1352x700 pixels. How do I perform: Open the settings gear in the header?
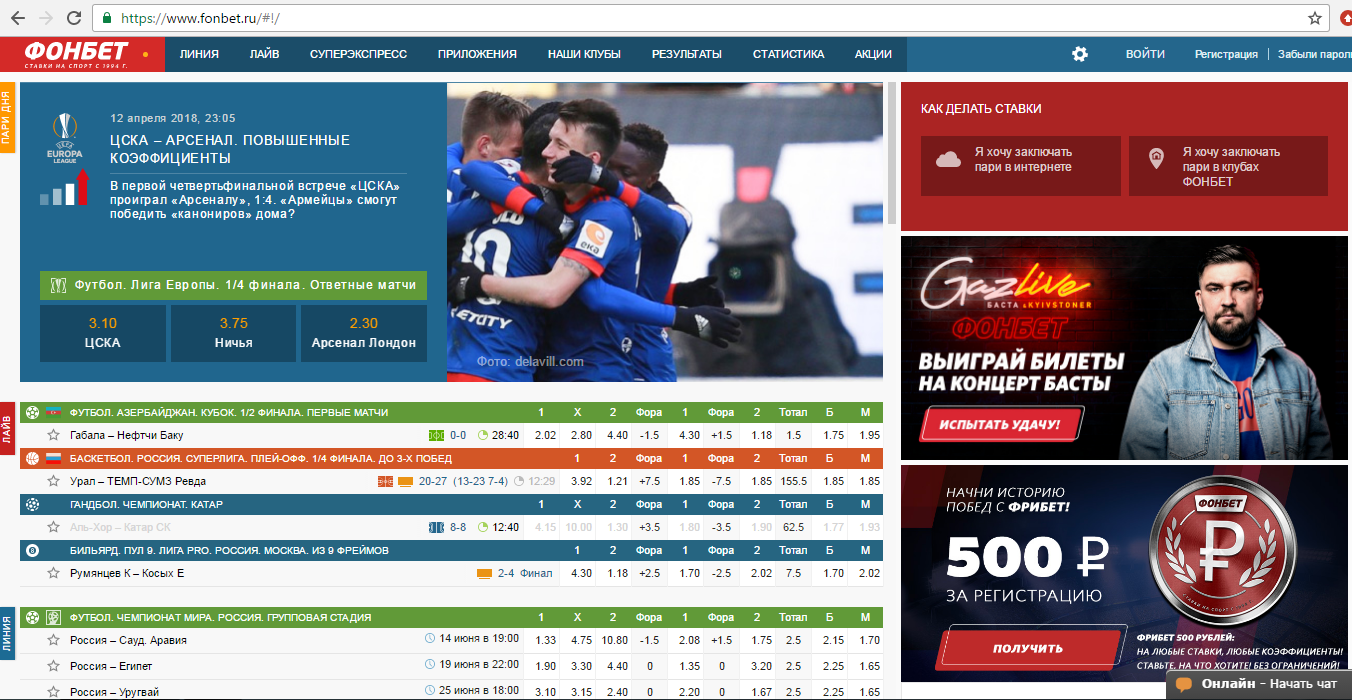1079,54
